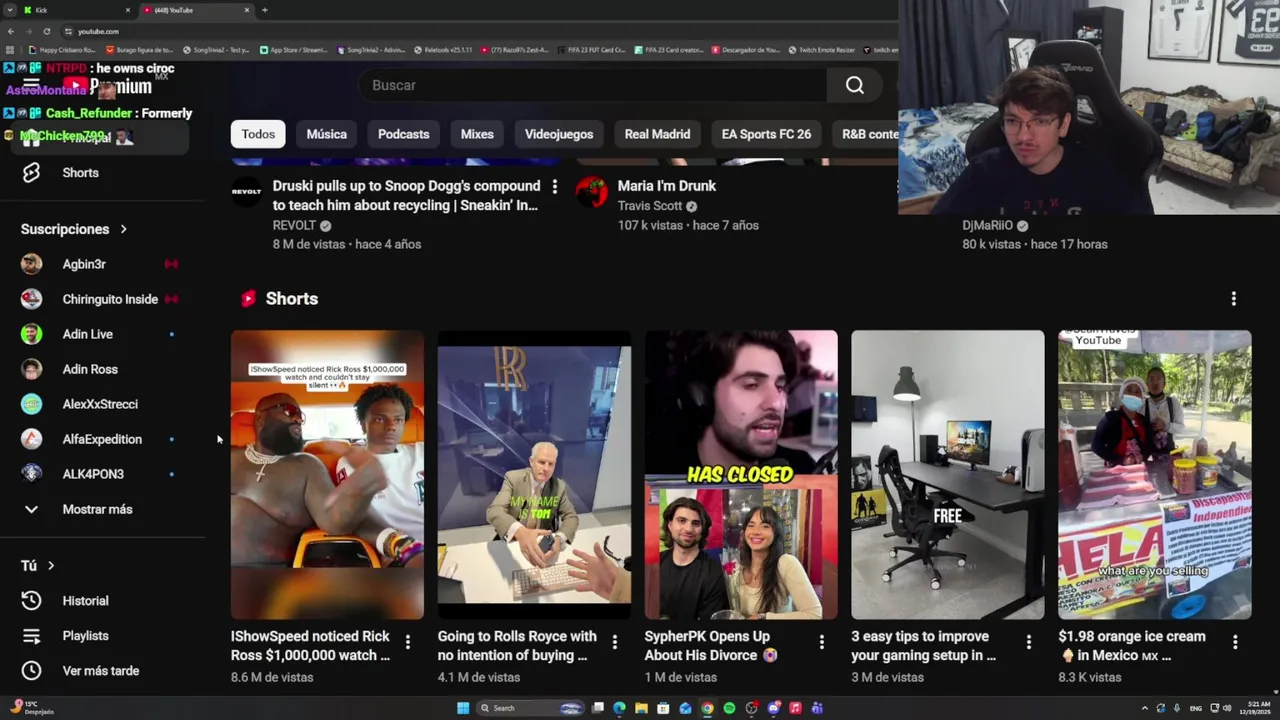Viewport: 1280px width, 720px height.
Task: Click the ENG language indicator
Action: tap(1195, 708)
